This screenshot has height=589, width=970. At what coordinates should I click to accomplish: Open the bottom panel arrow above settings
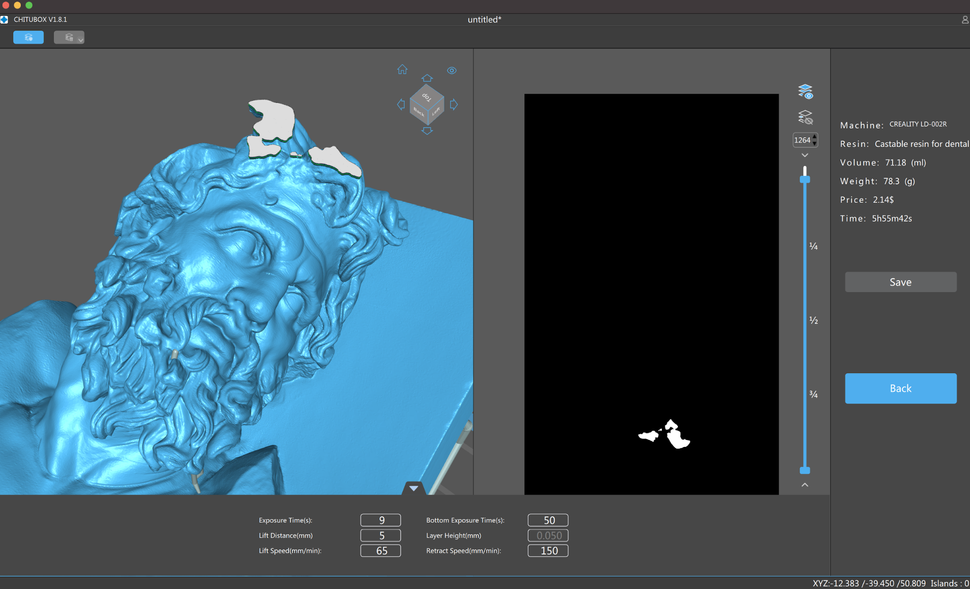click(x=413, y=488)
